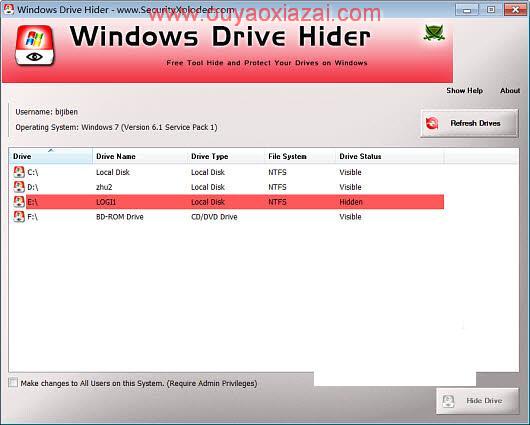Click the D:\ drive icon
The width and height of the screenshot is (530, 425).
click(19, 187)
